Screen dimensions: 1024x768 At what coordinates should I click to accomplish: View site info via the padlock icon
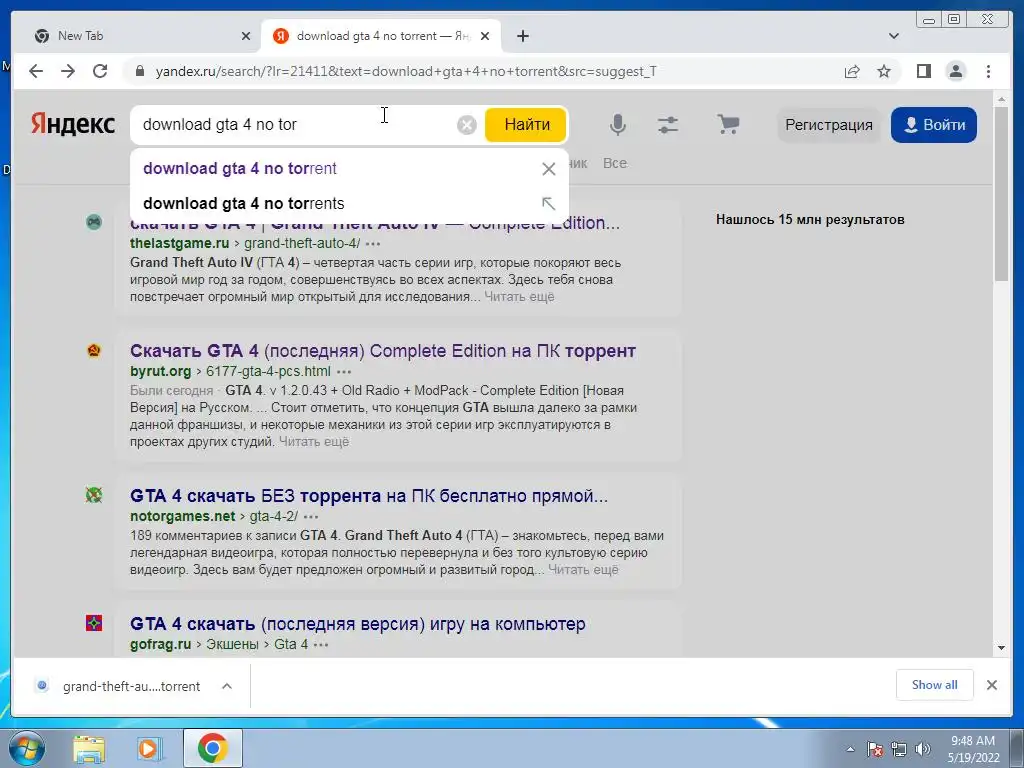point(139,71)
